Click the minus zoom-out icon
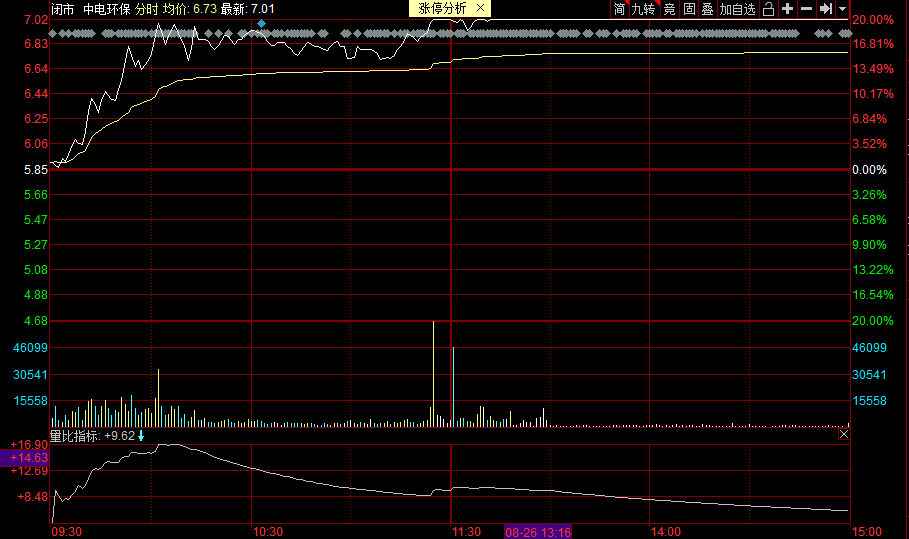 tap(806, 9)
